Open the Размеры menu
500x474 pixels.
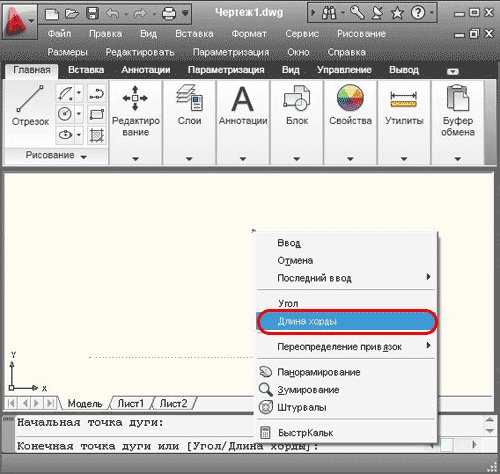point(67,52)
